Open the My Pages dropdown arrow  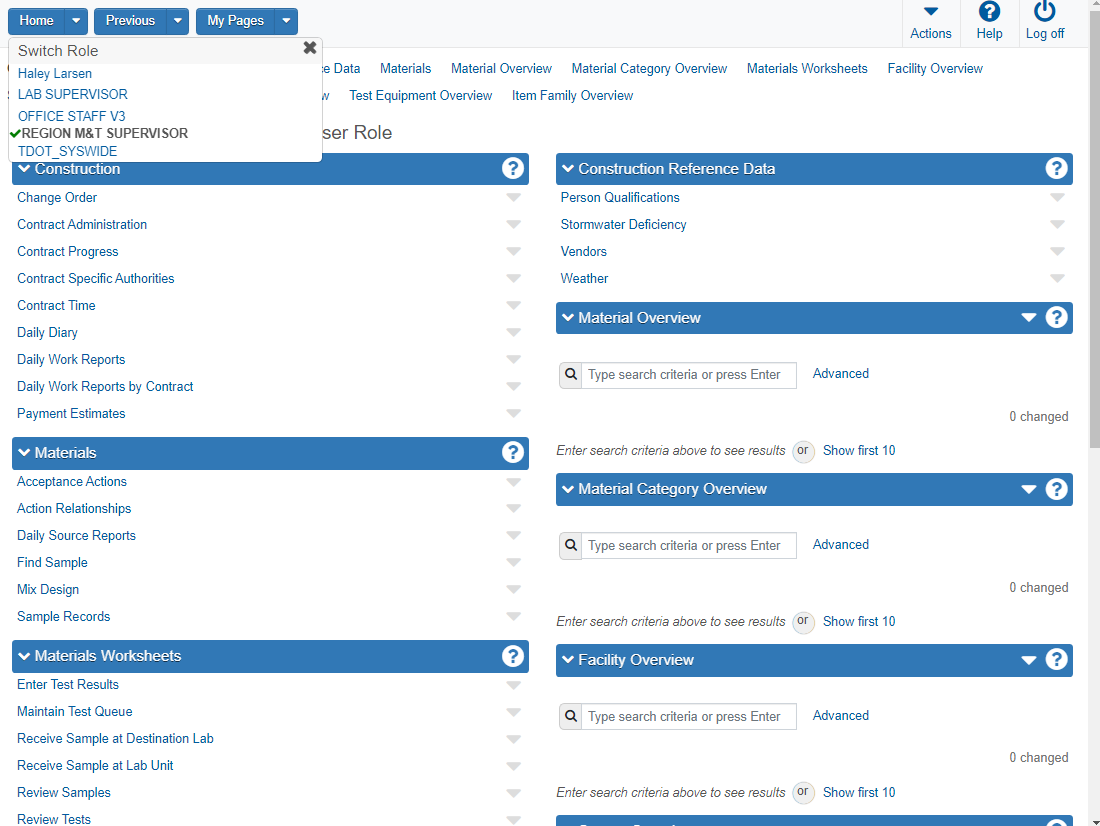286,21
